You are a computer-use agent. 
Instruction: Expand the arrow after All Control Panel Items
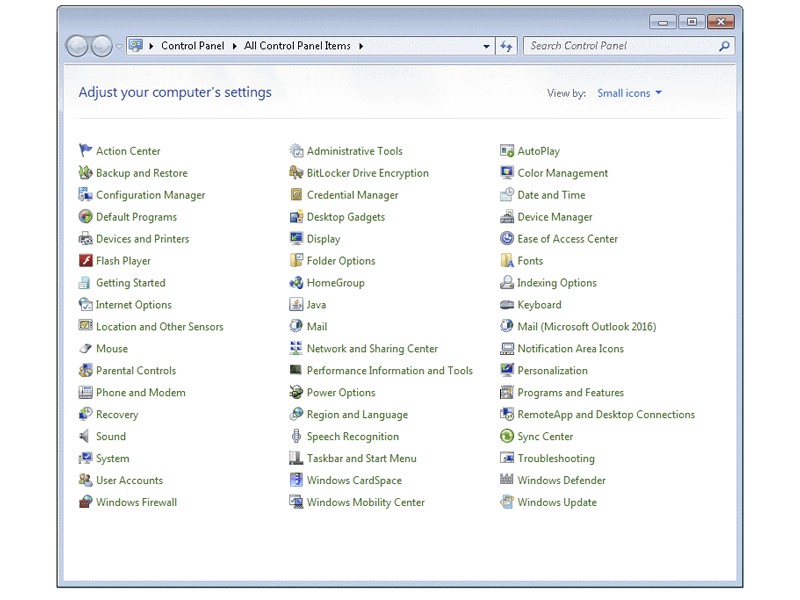coord(361,46)
